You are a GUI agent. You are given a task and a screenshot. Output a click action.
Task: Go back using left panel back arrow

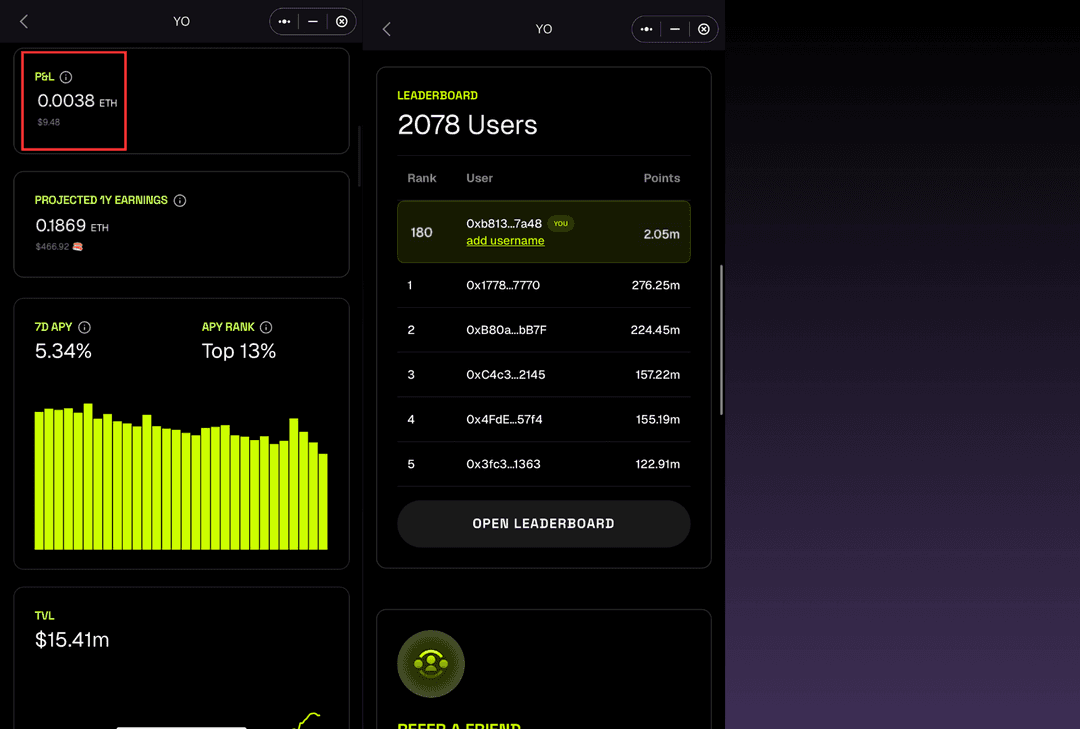(x=24, y=21)
